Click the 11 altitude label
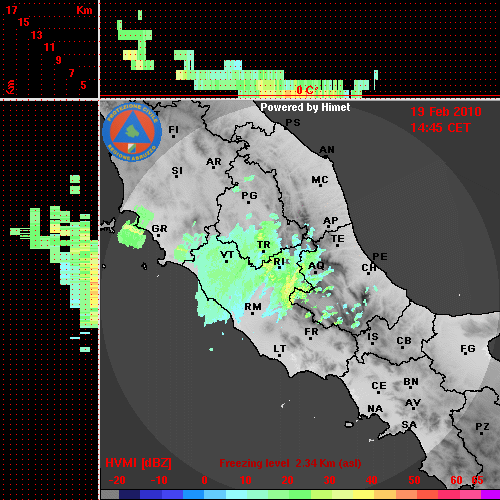This screenshot has width=500, height=500. 49,47
